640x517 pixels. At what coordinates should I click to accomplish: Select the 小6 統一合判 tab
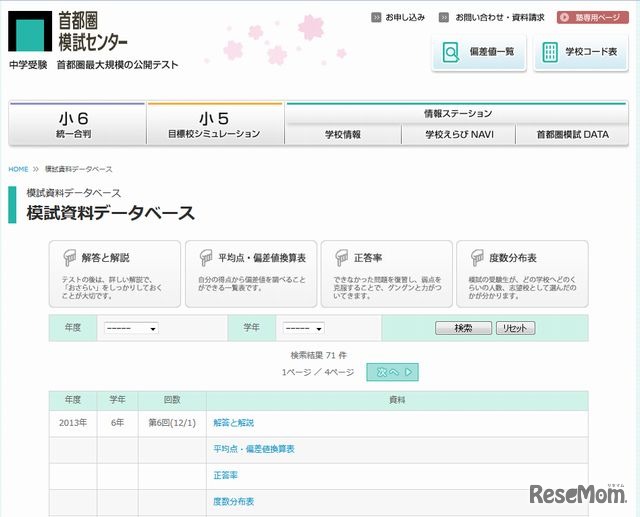(x=77, y=124)
